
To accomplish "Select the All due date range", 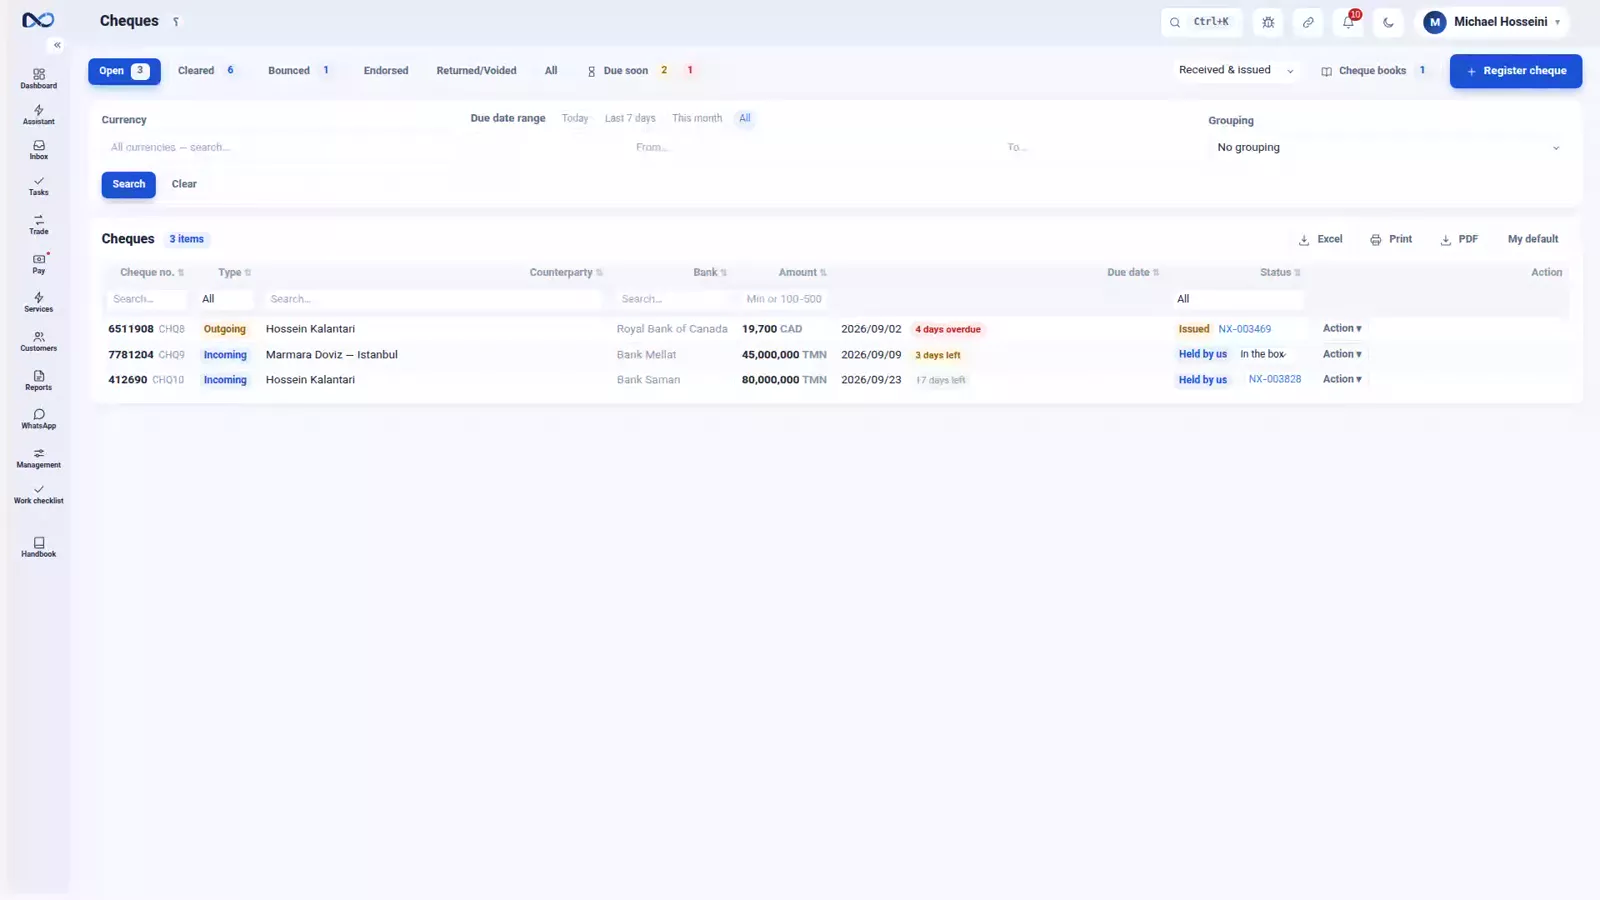I will [744, 118].
